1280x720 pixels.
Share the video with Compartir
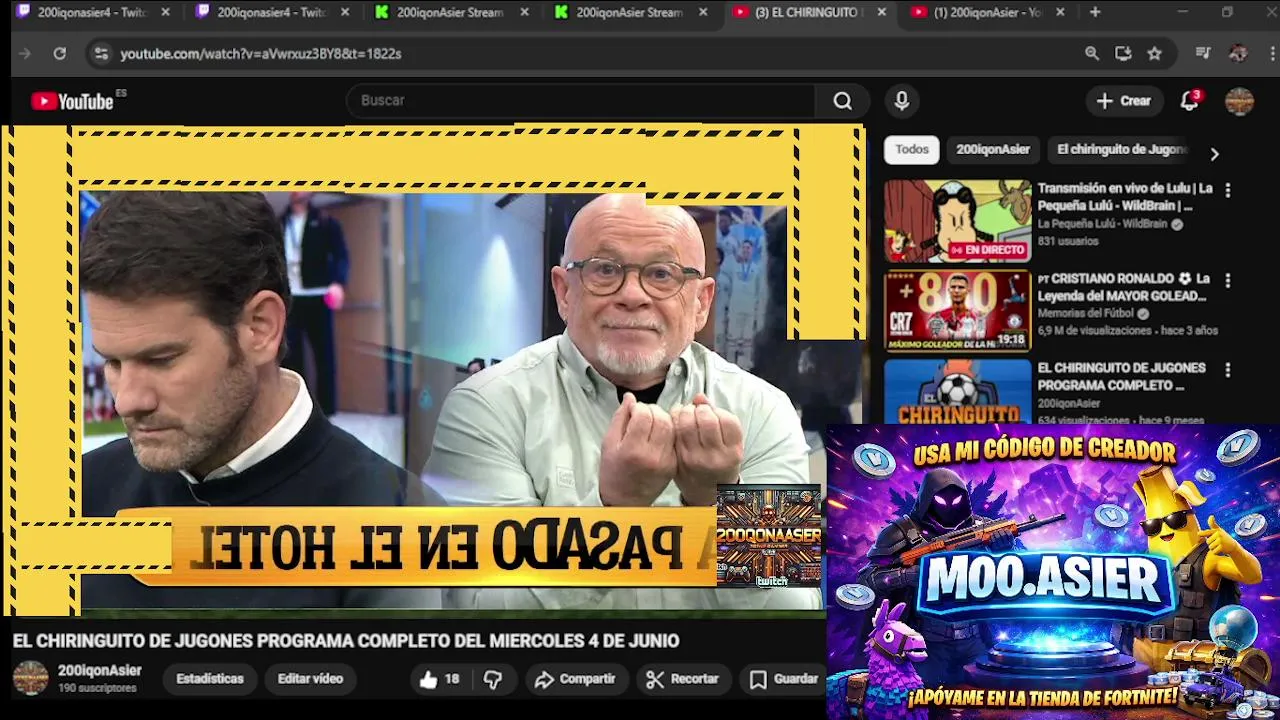point(575,679)
